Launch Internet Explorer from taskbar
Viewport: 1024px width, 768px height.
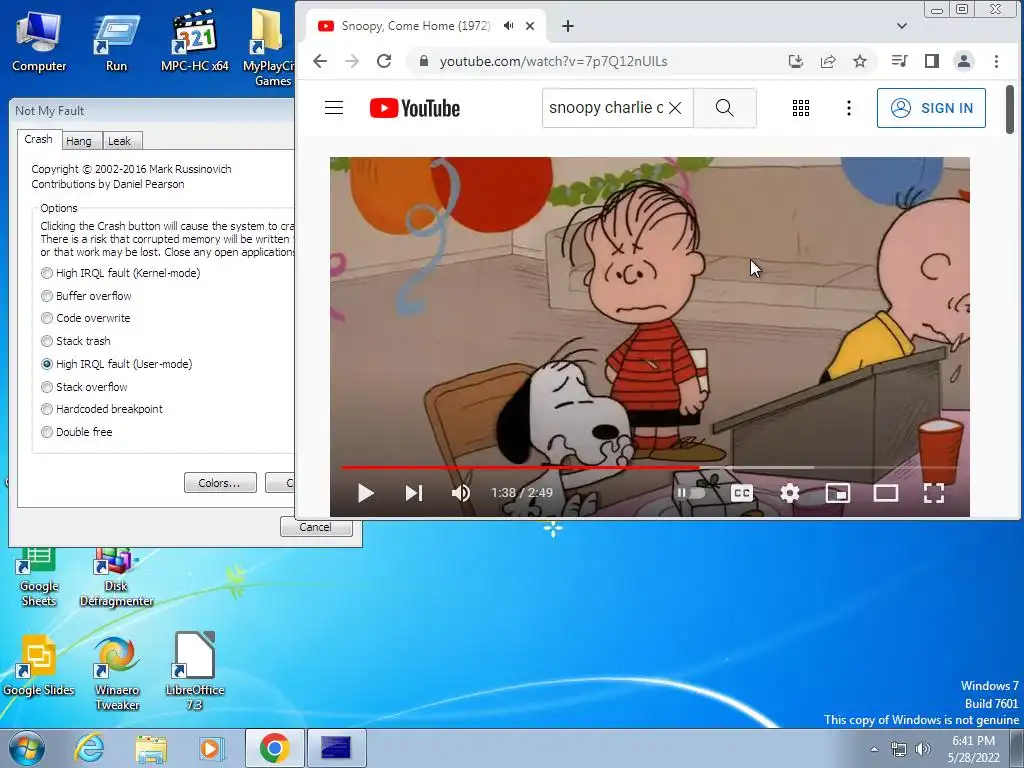coord(89,748)
